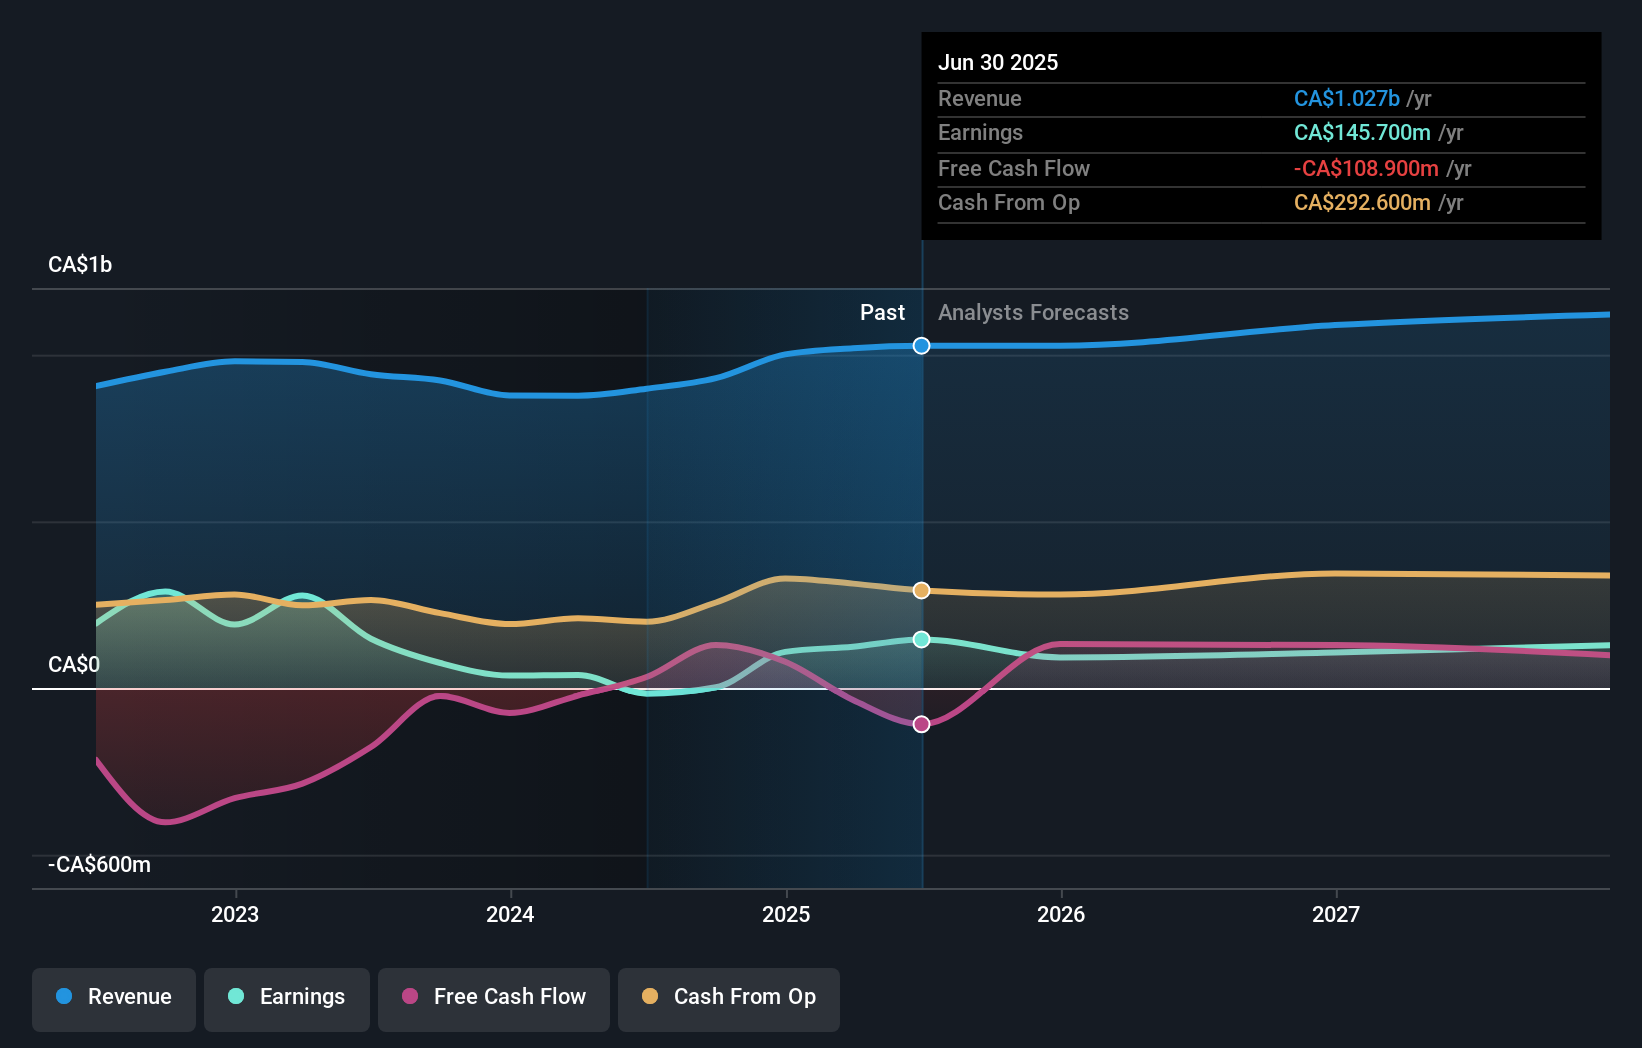Toggle the Earnings legend button
This screenshot has height=1048, width=1642.
287,999
